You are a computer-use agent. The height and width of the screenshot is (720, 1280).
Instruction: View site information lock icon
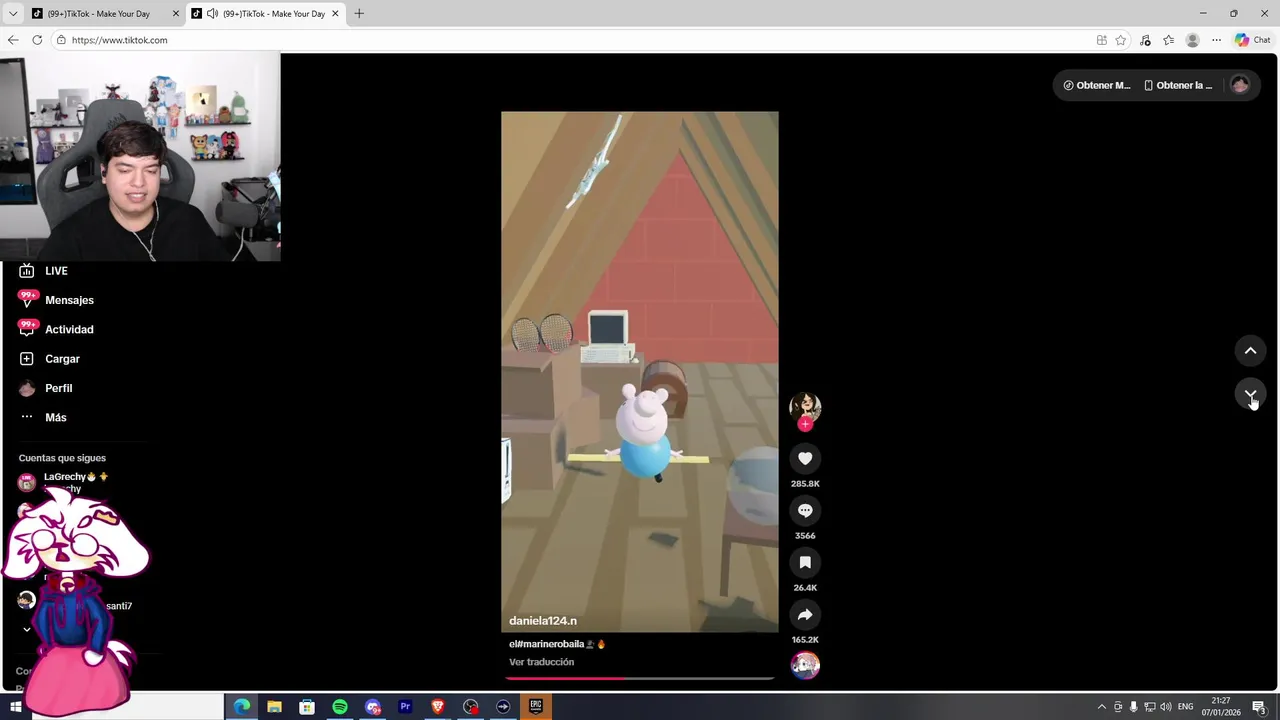tap(61, 40)
